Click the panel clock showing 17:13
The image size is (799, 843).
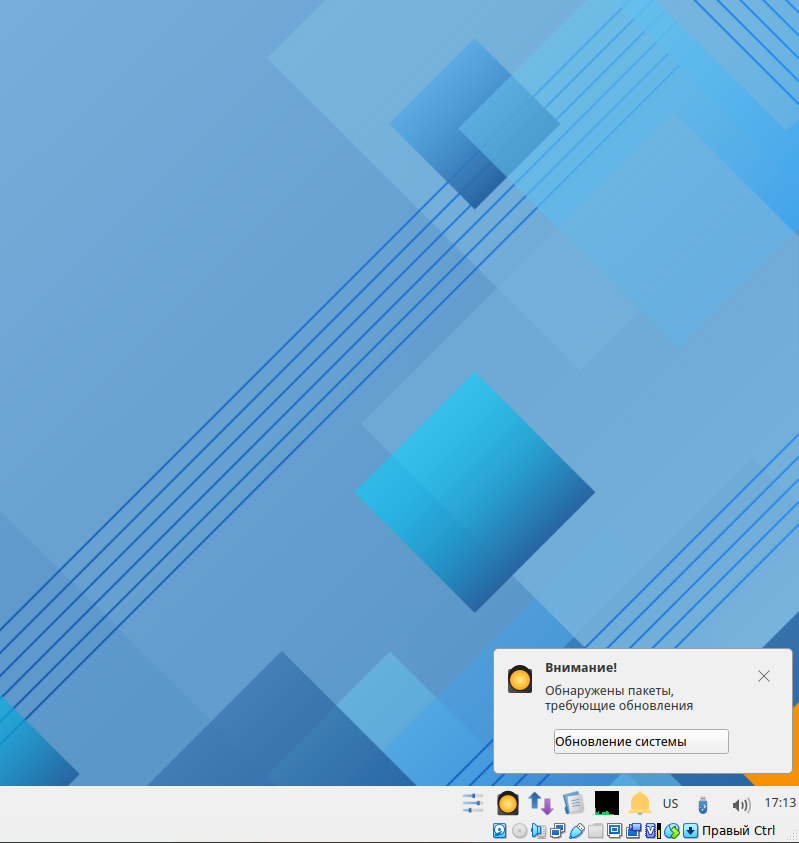(x=779, y=803)
